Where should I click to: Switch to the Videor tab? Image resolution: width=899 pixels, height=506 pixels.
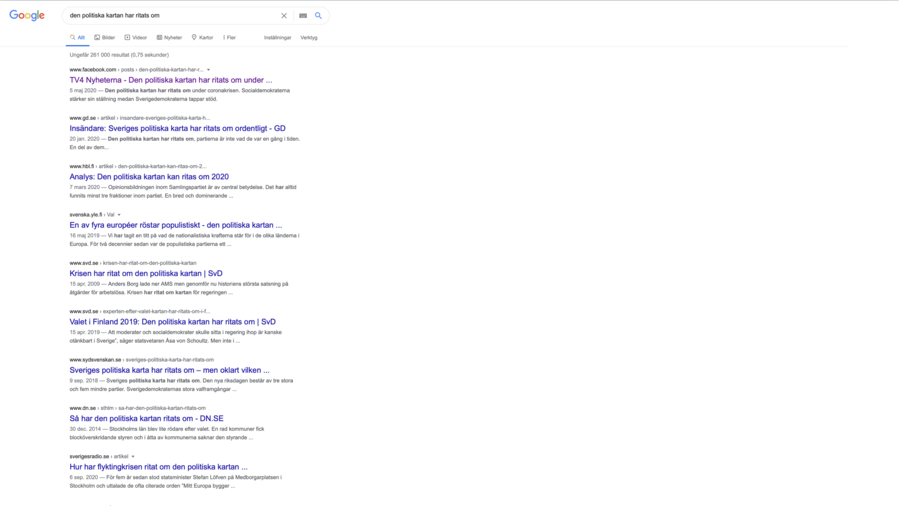136,37
